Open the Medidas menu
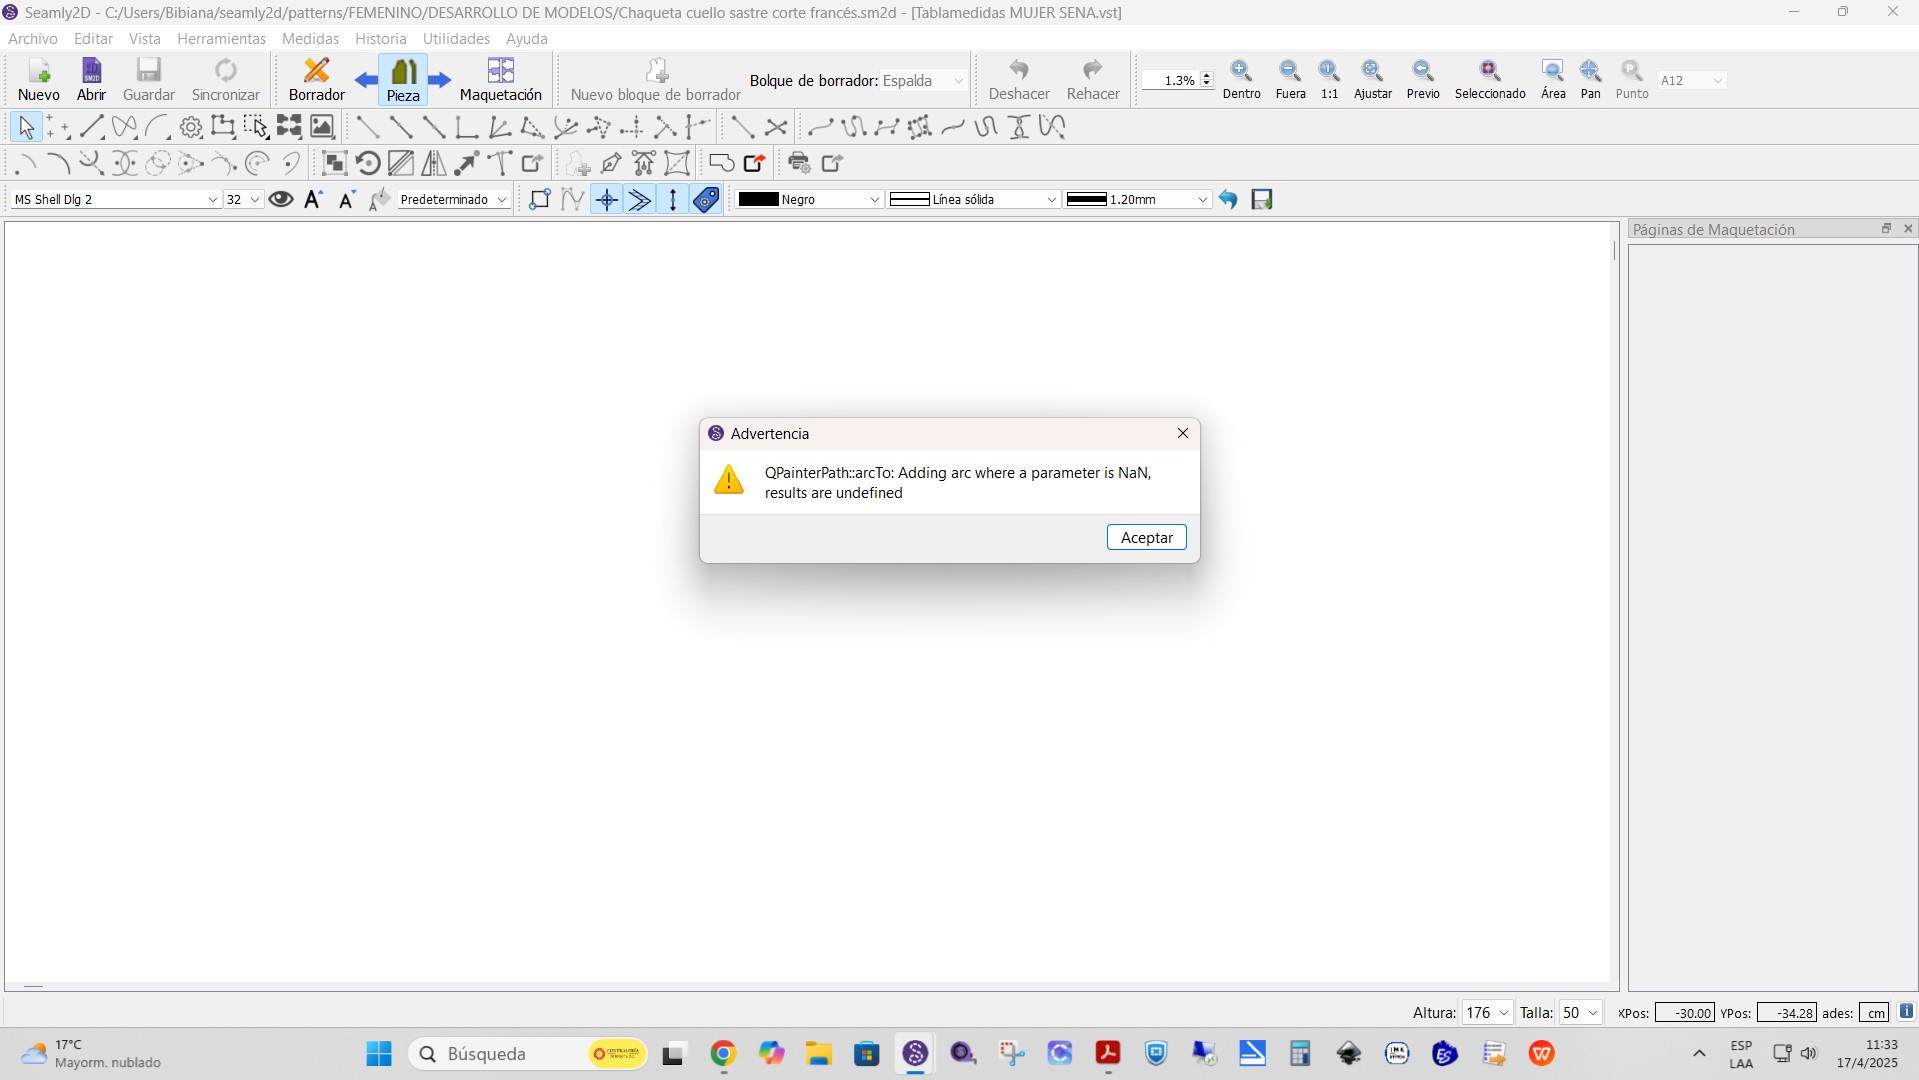 (310, 38)
